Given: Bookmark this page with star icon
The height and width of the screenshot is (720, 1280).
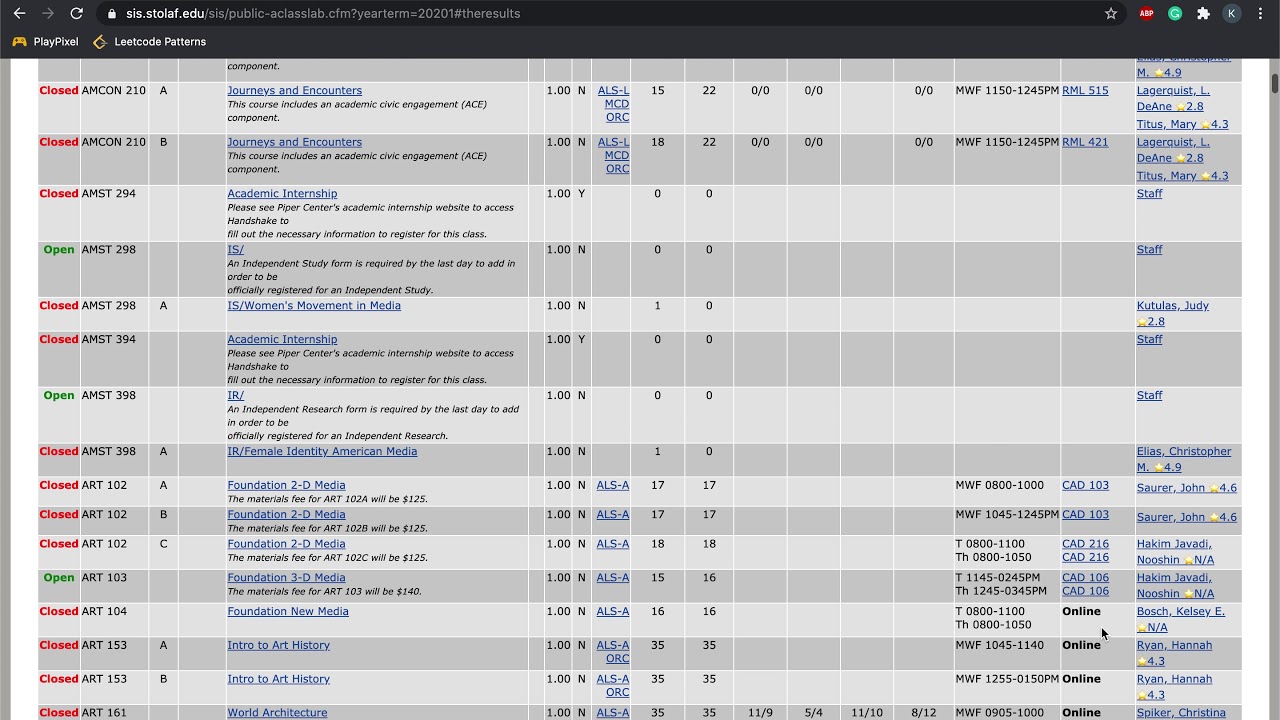Looking at the screenshot, I should 1111,13.
